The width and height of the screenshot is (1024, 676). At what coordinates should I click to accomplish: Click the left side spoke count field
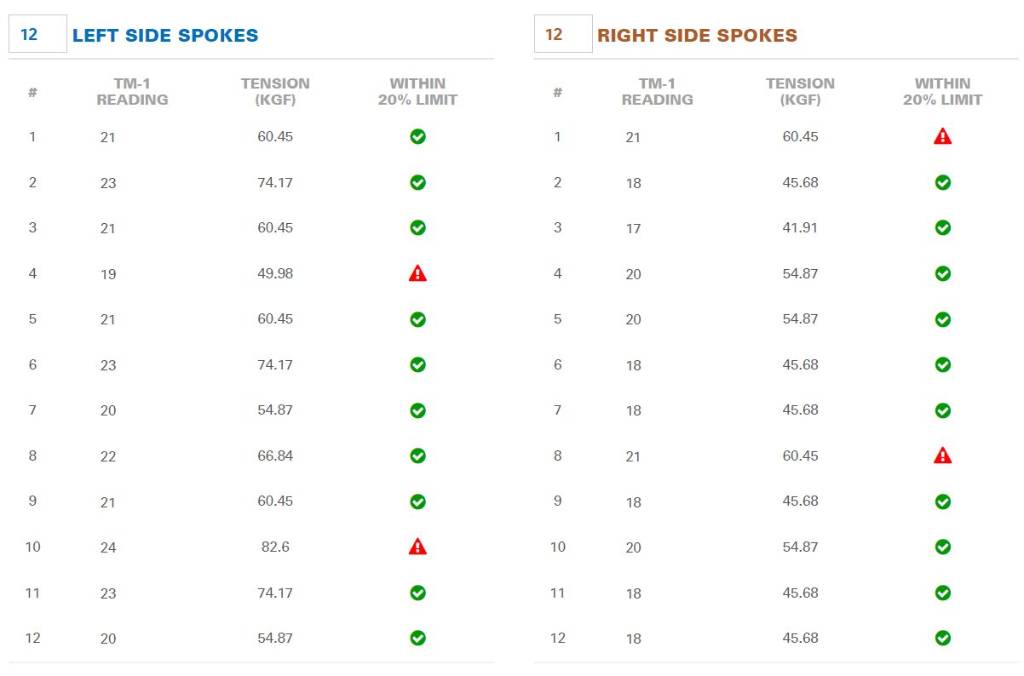(x=37, y=34)
